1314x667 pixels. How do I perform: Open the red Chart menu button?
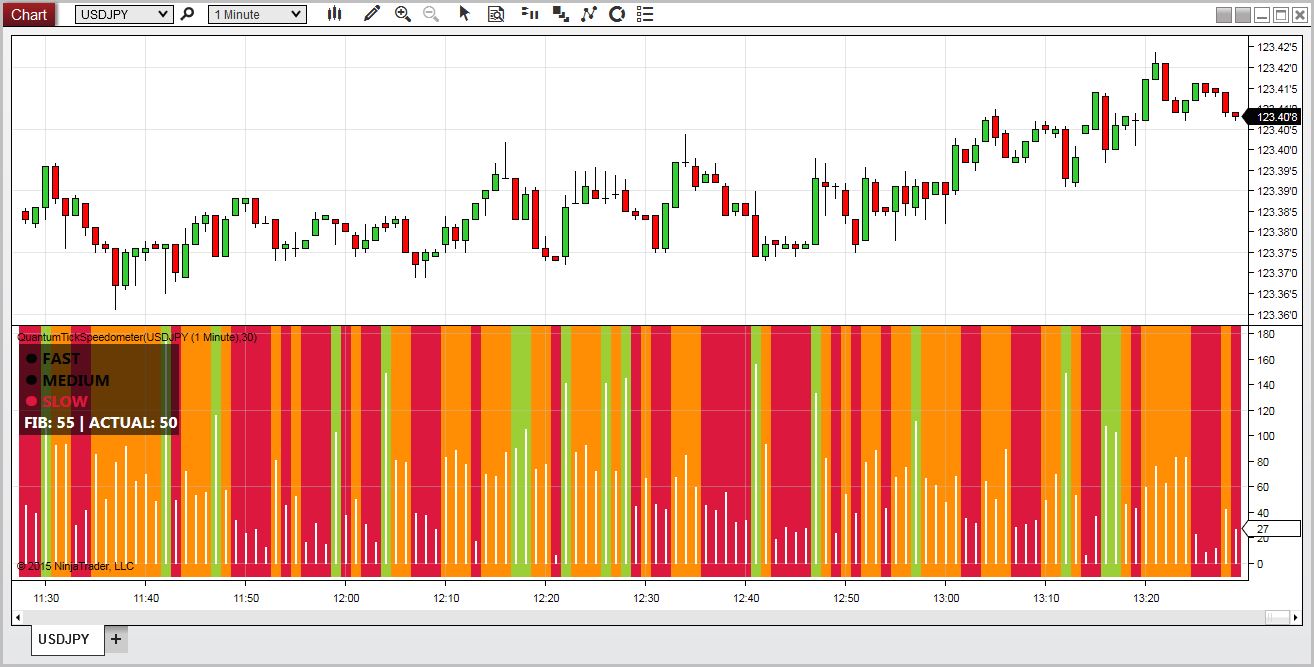[28, 14]
